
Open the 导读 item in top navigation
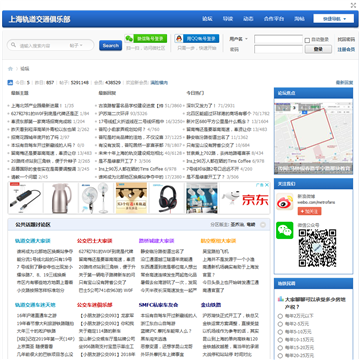(x=228, y=19)
